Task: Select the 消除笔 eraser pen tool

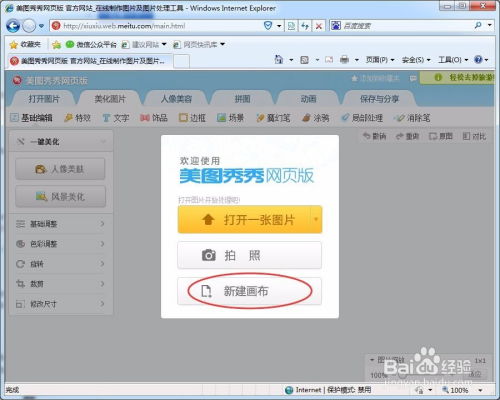Action: pyautogui.click(x=412, y=118)
